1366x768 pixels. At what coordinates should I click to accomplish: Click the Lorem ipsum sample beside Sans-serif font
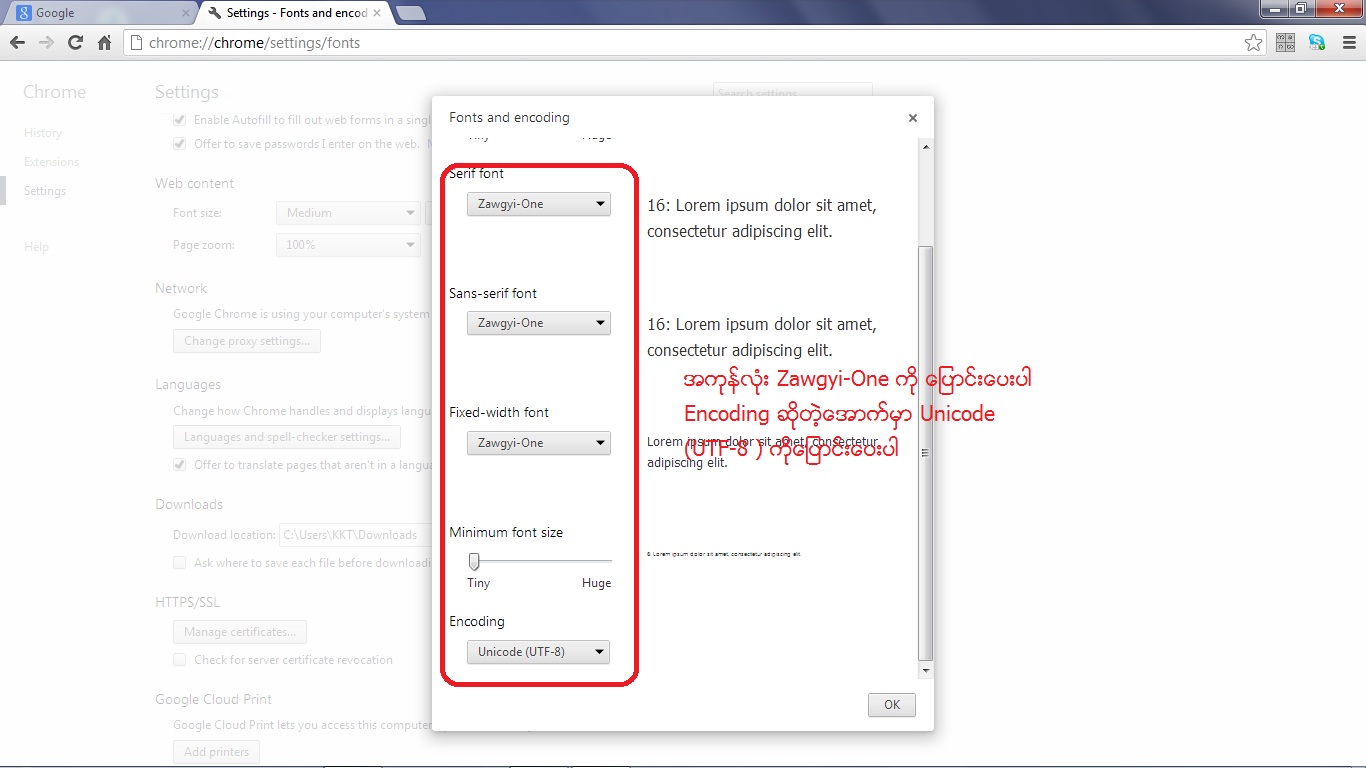(x=762, y=337)
